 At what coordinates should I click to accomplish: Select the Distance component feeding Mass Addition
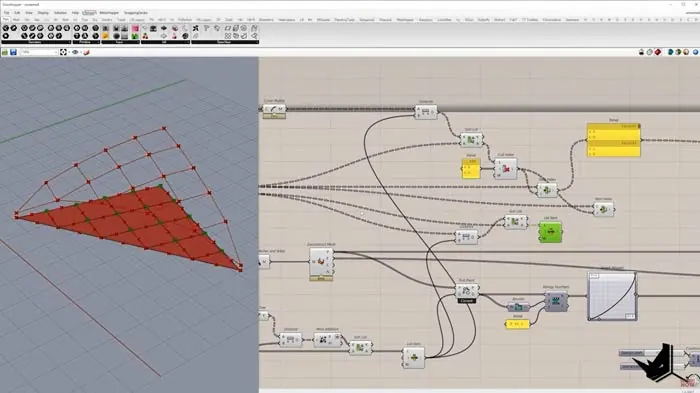click(x=291, y=340)
